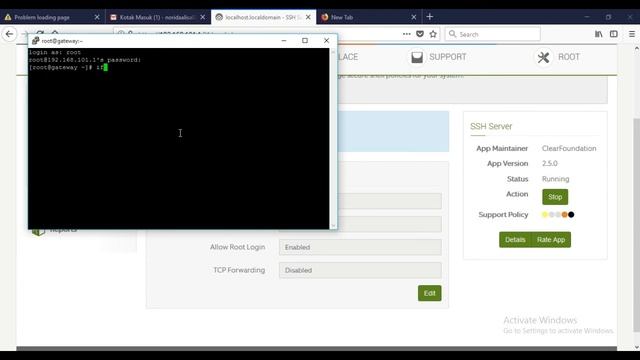Viewport: 640px width, 360px height.
Task: Click the Allow Root Login Enabled field
Action: click(x=360, y=247)
